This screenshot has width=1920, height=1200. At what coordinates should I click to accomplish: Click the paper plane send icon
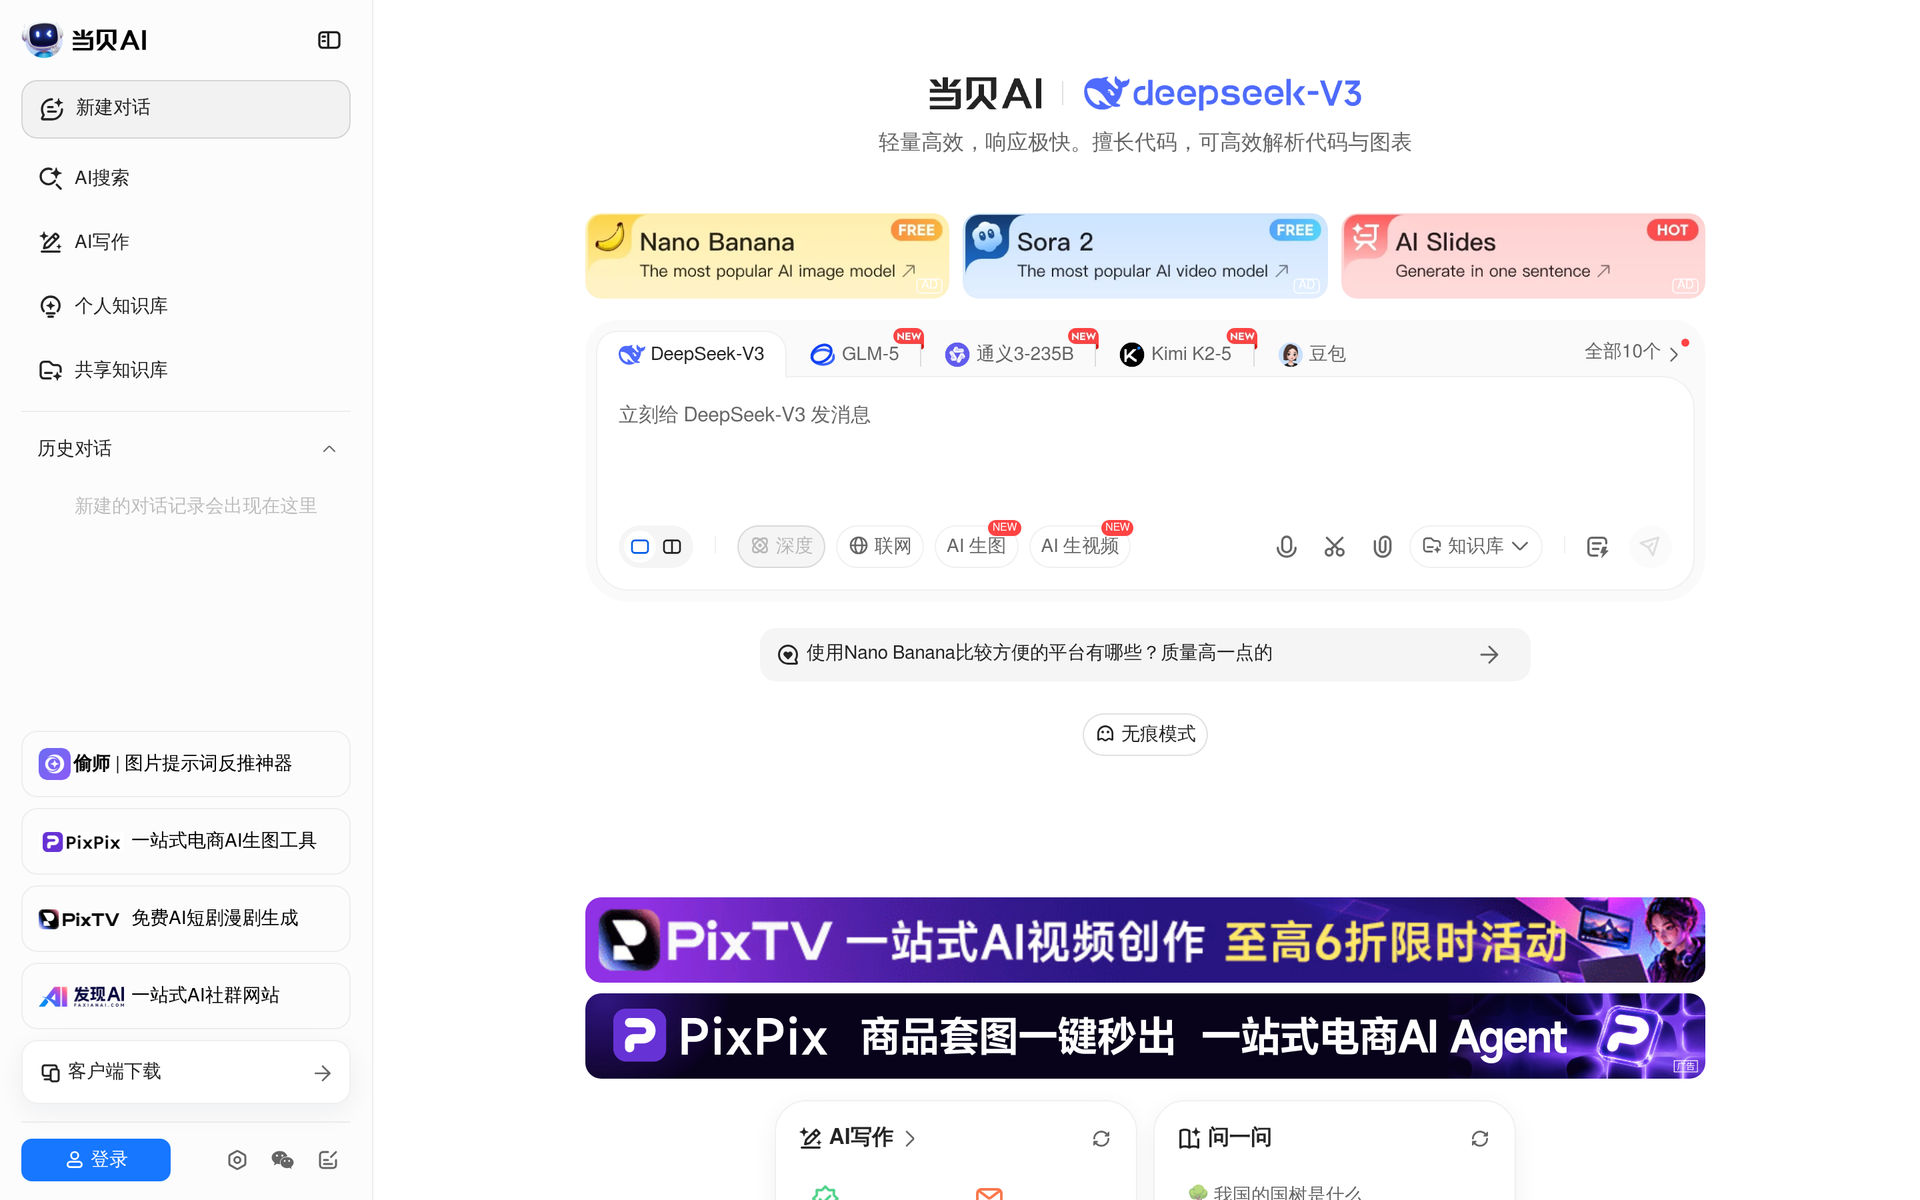(1650, 546)
